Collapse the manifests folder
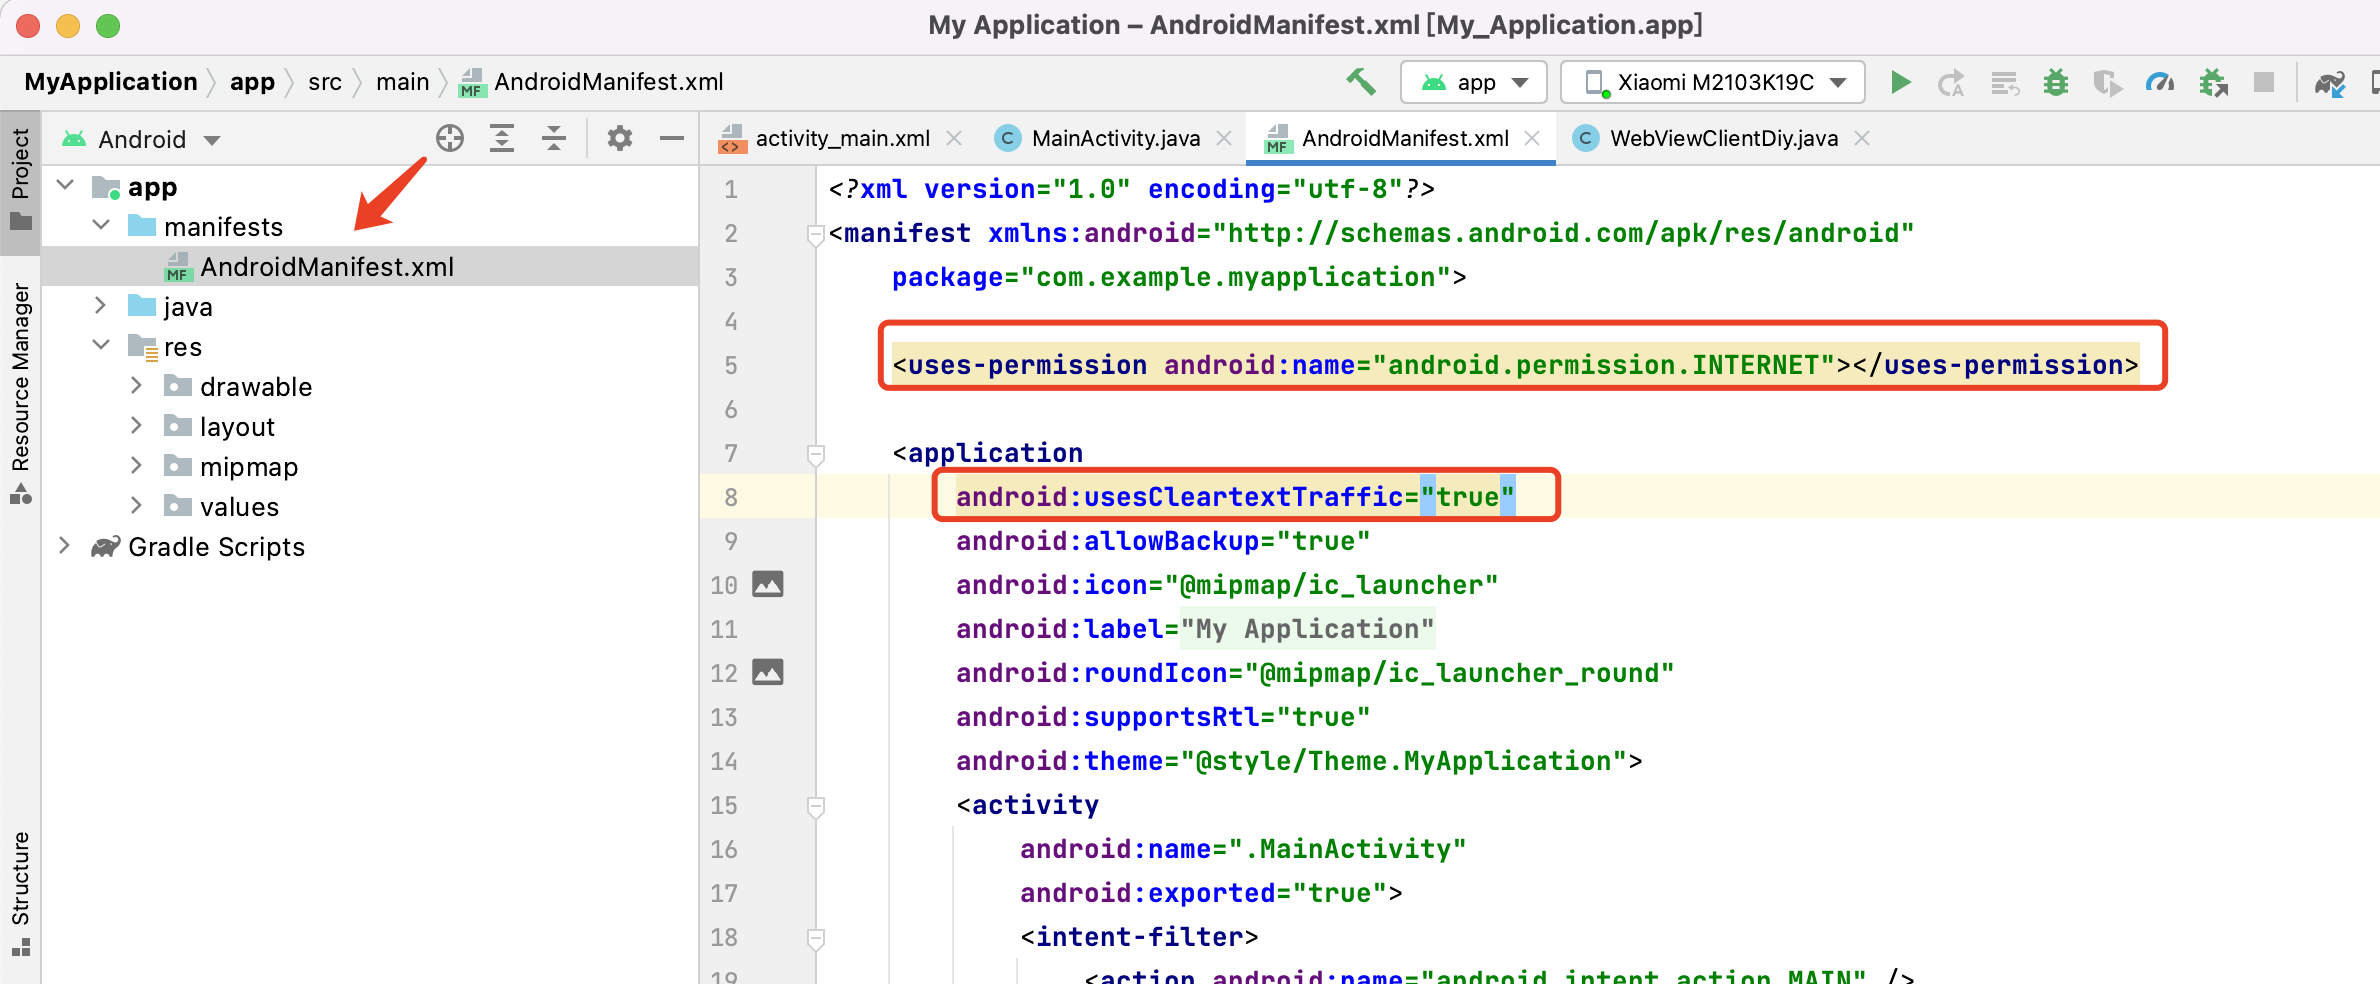 point(101,226)
